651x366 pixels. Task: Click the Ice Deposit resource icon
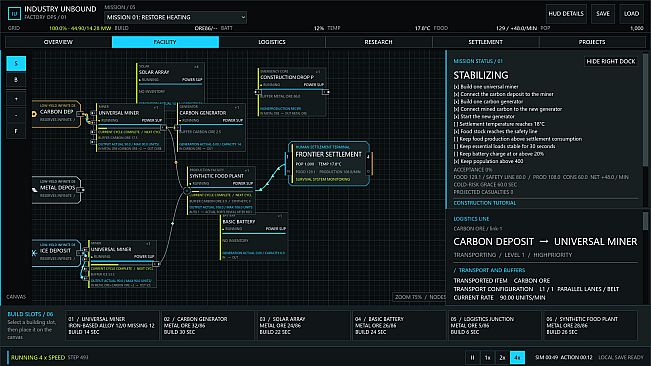coord(34,252)
